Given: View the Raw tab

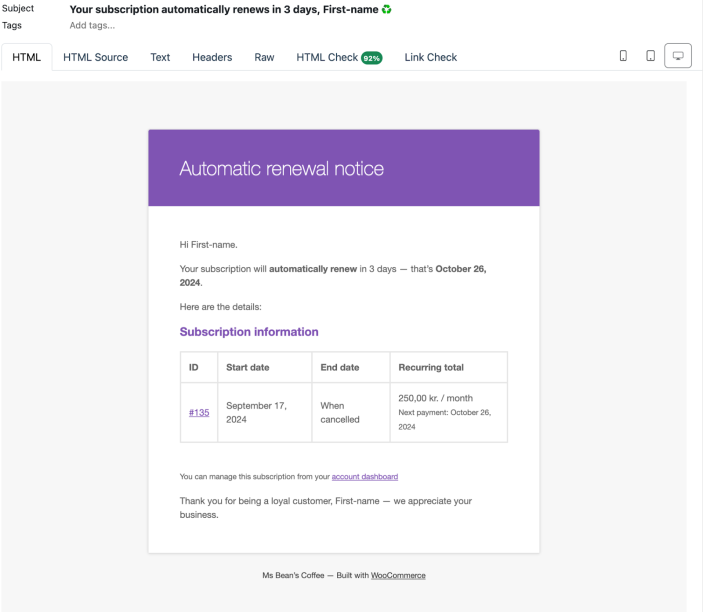Looking at the screenshot, I should click(264, 57).
